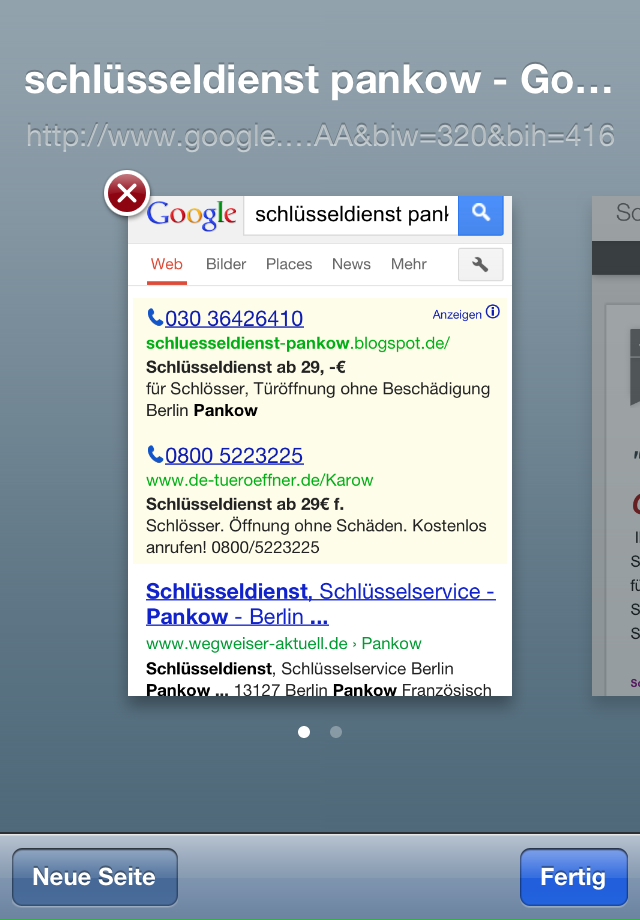This screenshot has height=920, width=640.
Task: Click the Google logo
Action: [x=192, y=215]
